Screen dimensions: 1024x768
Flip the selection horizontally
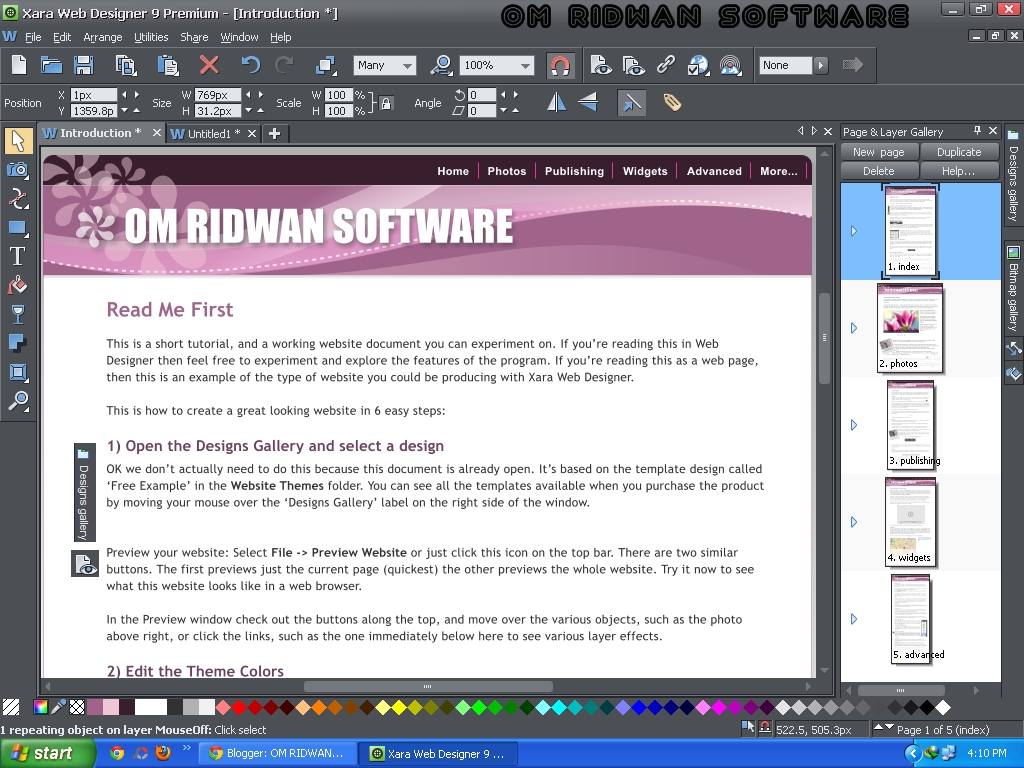click(x=556, y=103)
